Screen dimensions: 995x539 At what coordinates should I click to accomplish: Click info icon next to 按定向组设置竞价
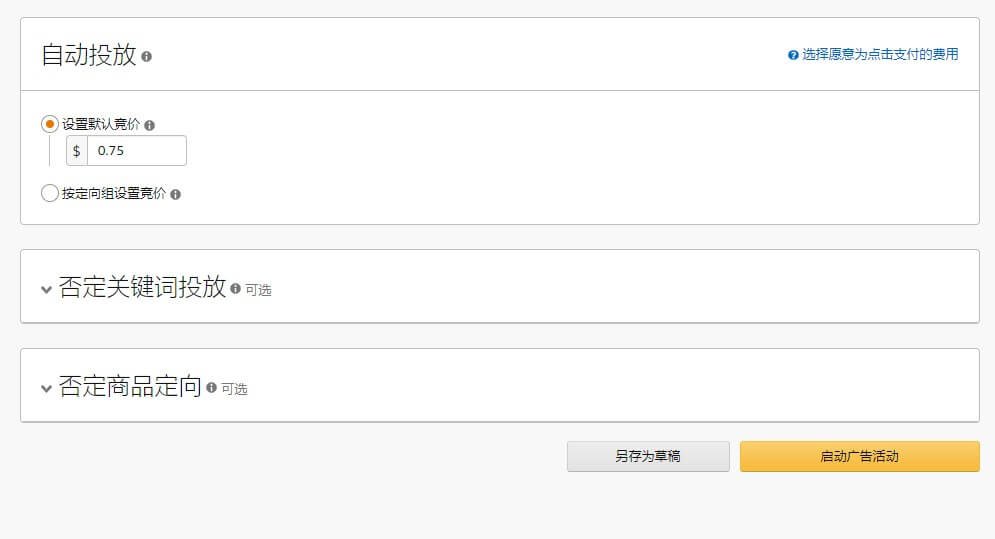(x=176, y=195)
